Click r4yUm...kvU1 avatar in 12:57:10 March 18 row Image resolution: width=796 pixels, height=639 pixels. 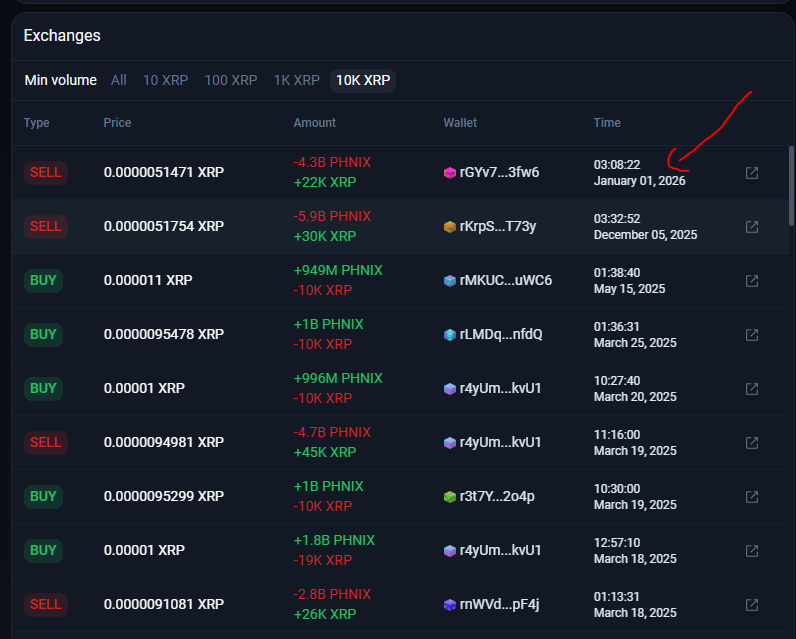(x=450, y=551)
